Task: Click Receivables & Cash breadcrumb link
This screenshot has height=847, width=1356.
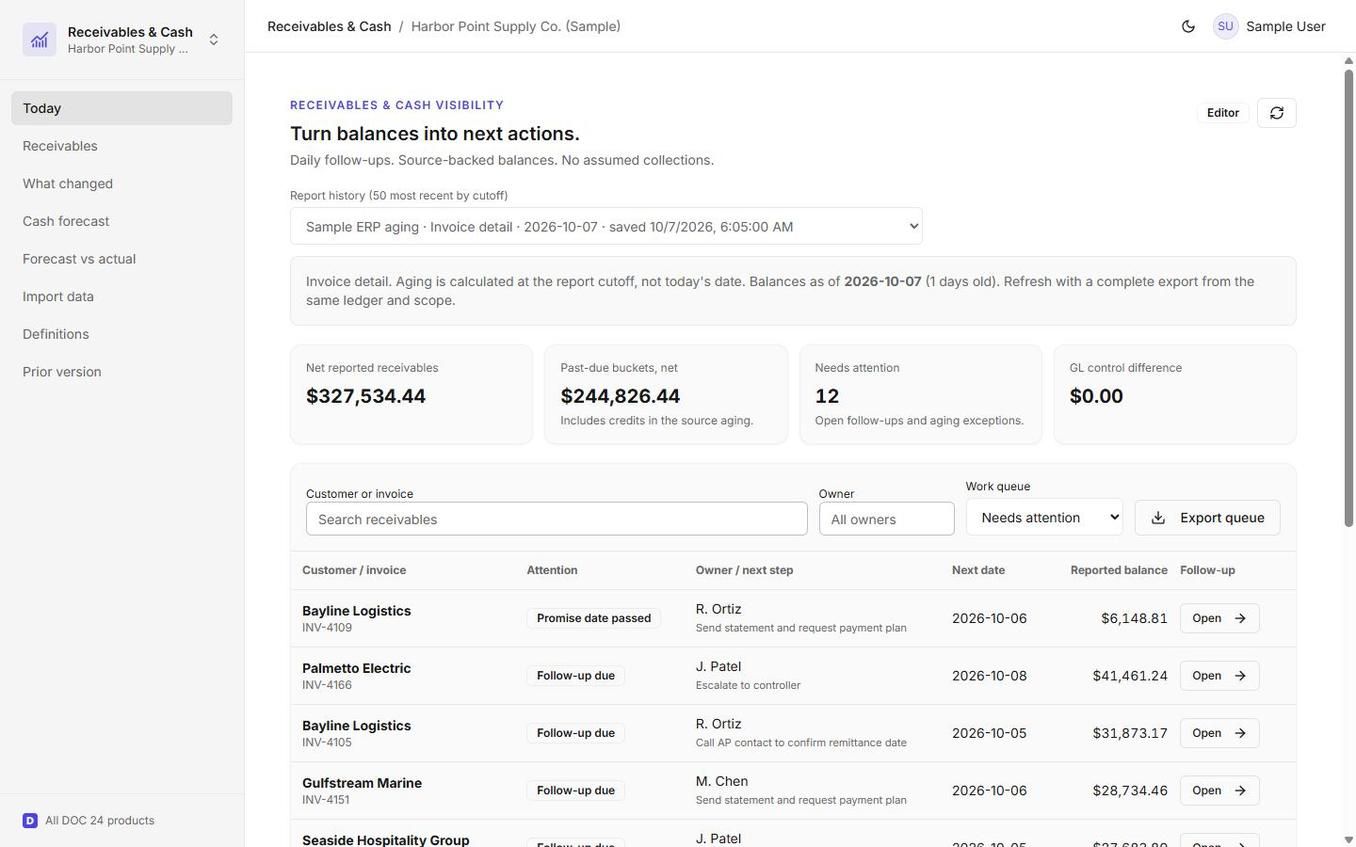Action: click(x=329, y=27)
